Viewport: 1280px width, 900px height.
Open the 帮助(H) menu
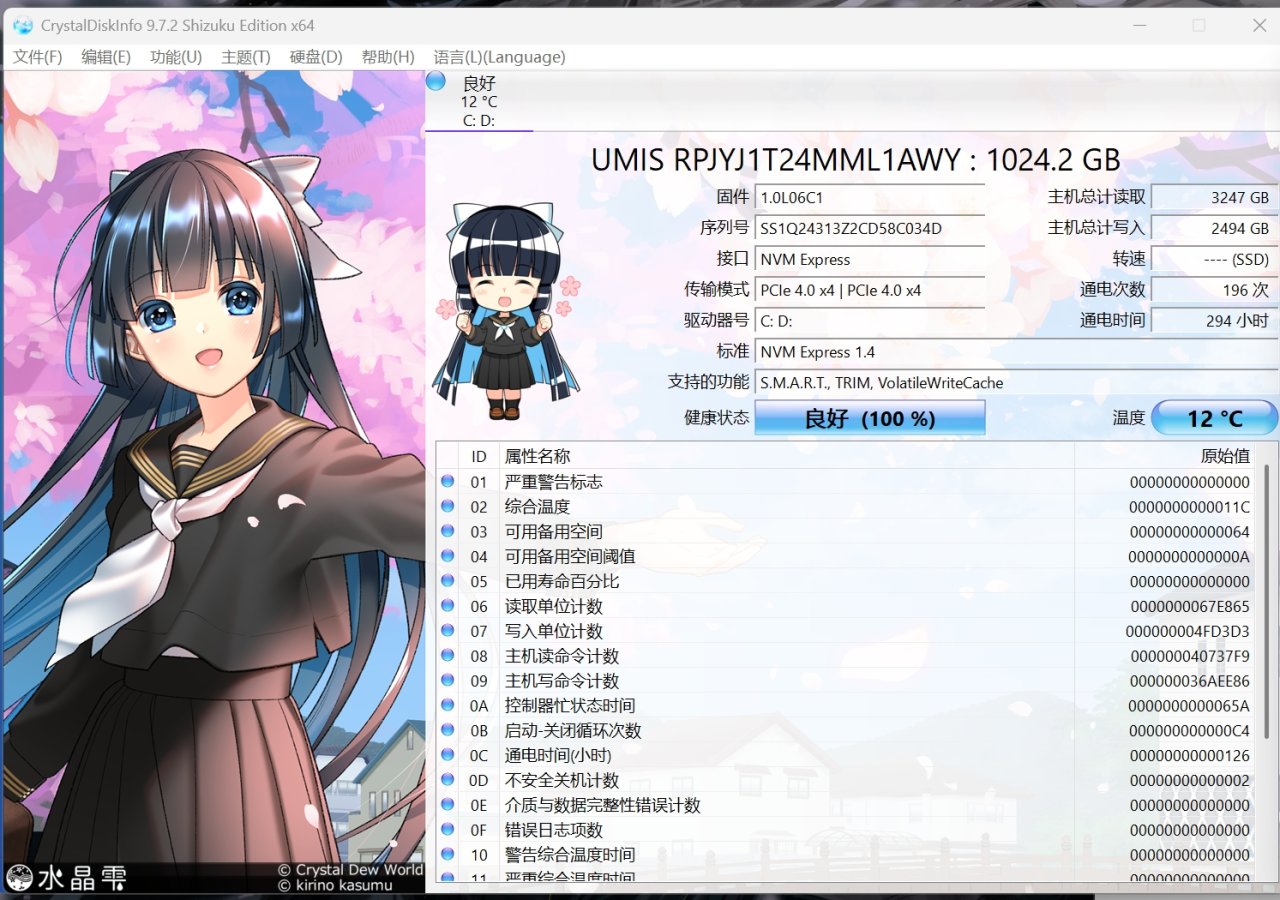(388, 57)
